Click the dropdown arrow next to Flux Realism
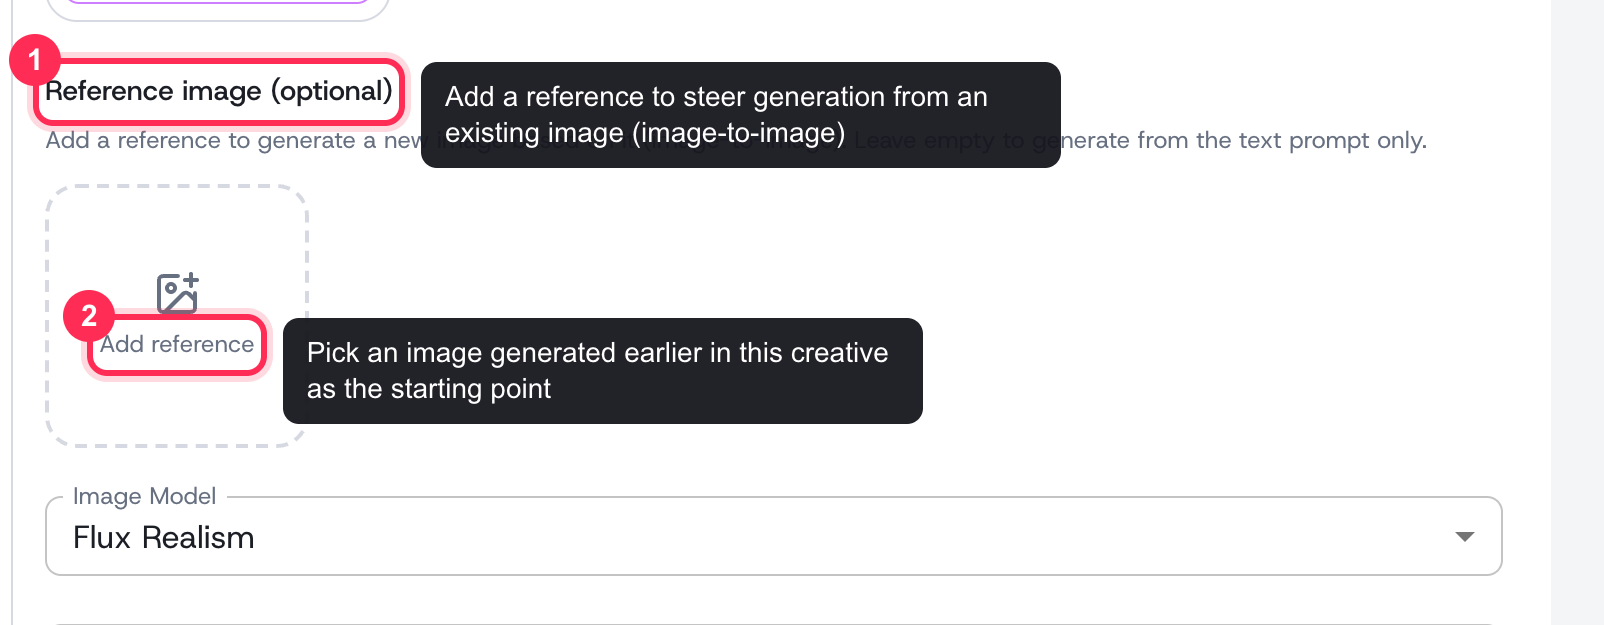 (x=1464, y=537)
